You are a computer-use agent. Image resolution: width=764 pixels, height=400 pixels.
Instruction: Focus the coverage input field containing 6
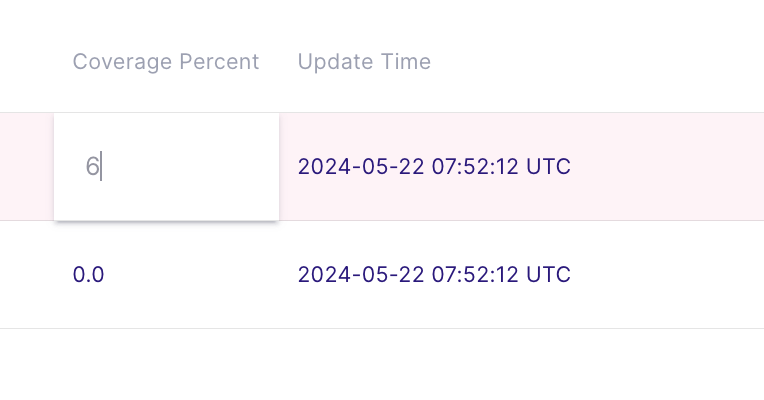(166, 167)
